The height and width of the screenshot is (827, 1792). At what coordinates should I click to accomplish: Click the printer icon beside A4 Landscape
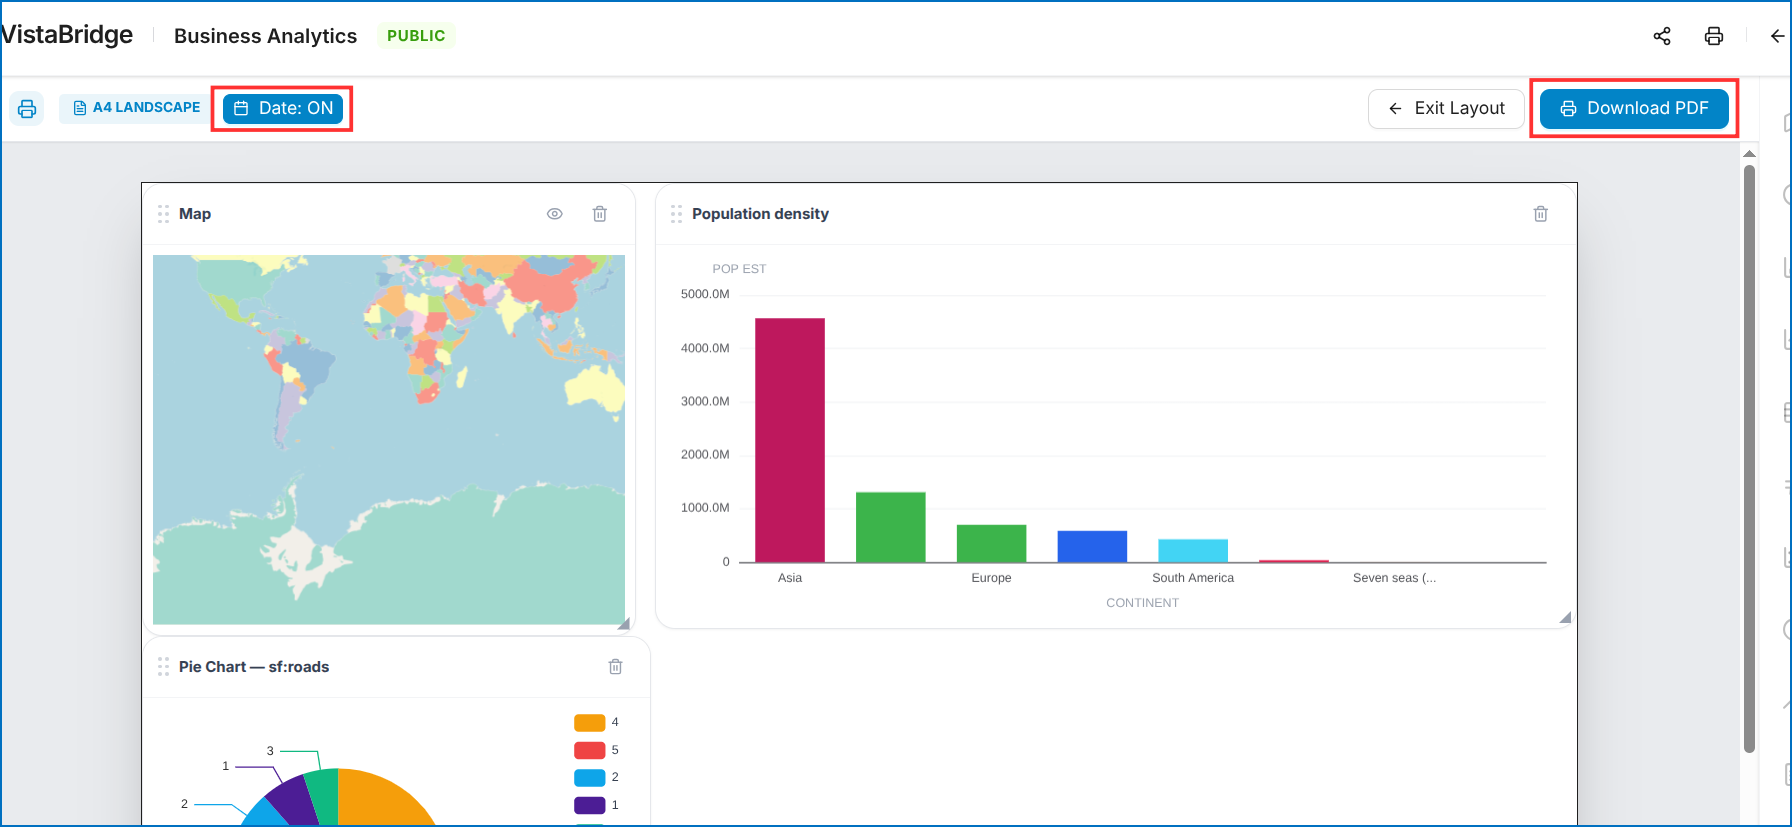click(27, 108)
